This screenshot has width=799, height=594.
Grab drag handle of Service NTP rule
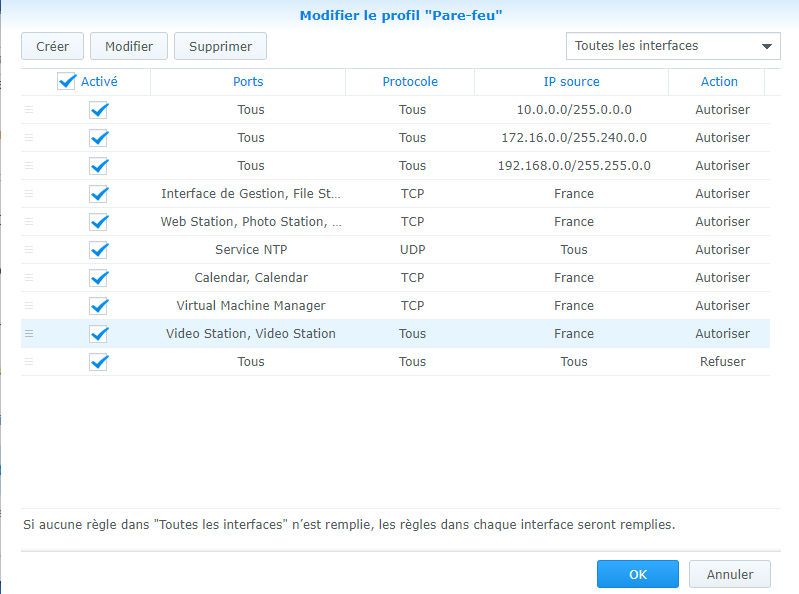[x=29, y=250]
